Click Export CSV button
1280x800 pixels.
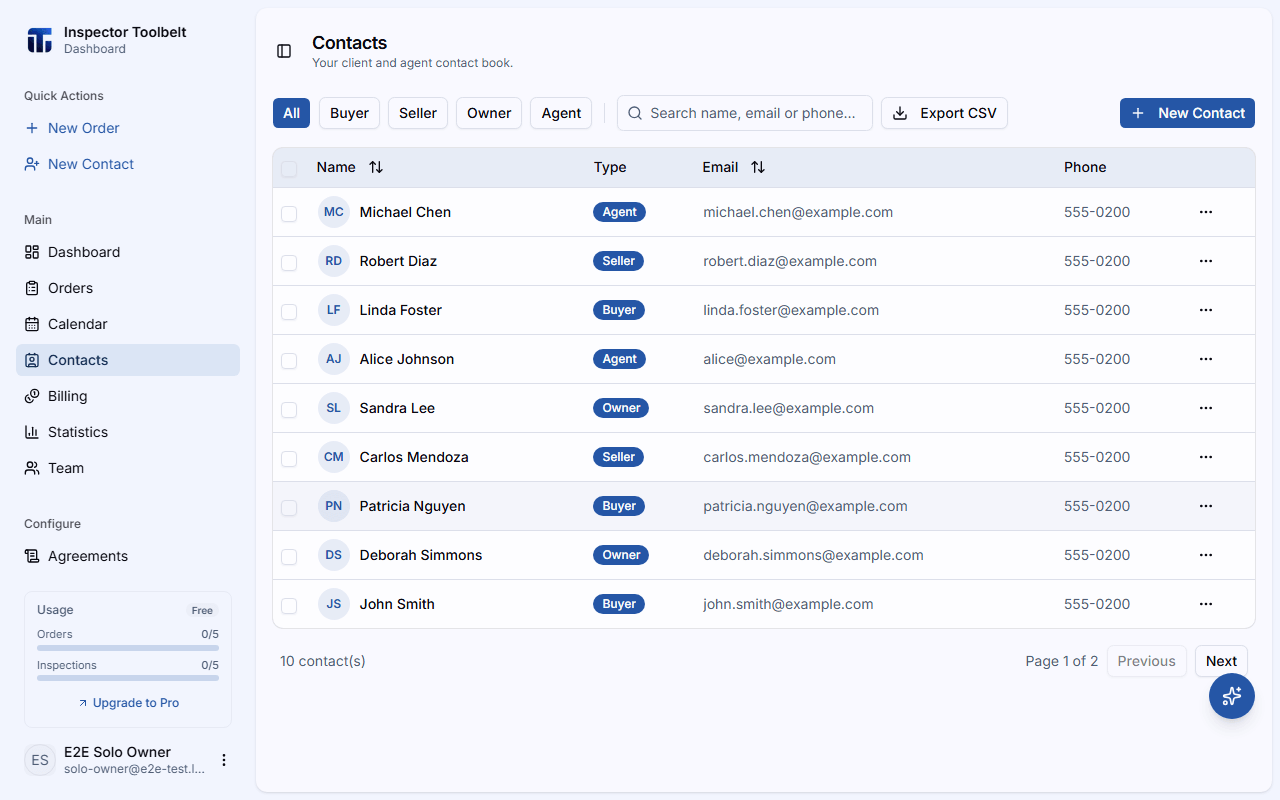(944, 113)
